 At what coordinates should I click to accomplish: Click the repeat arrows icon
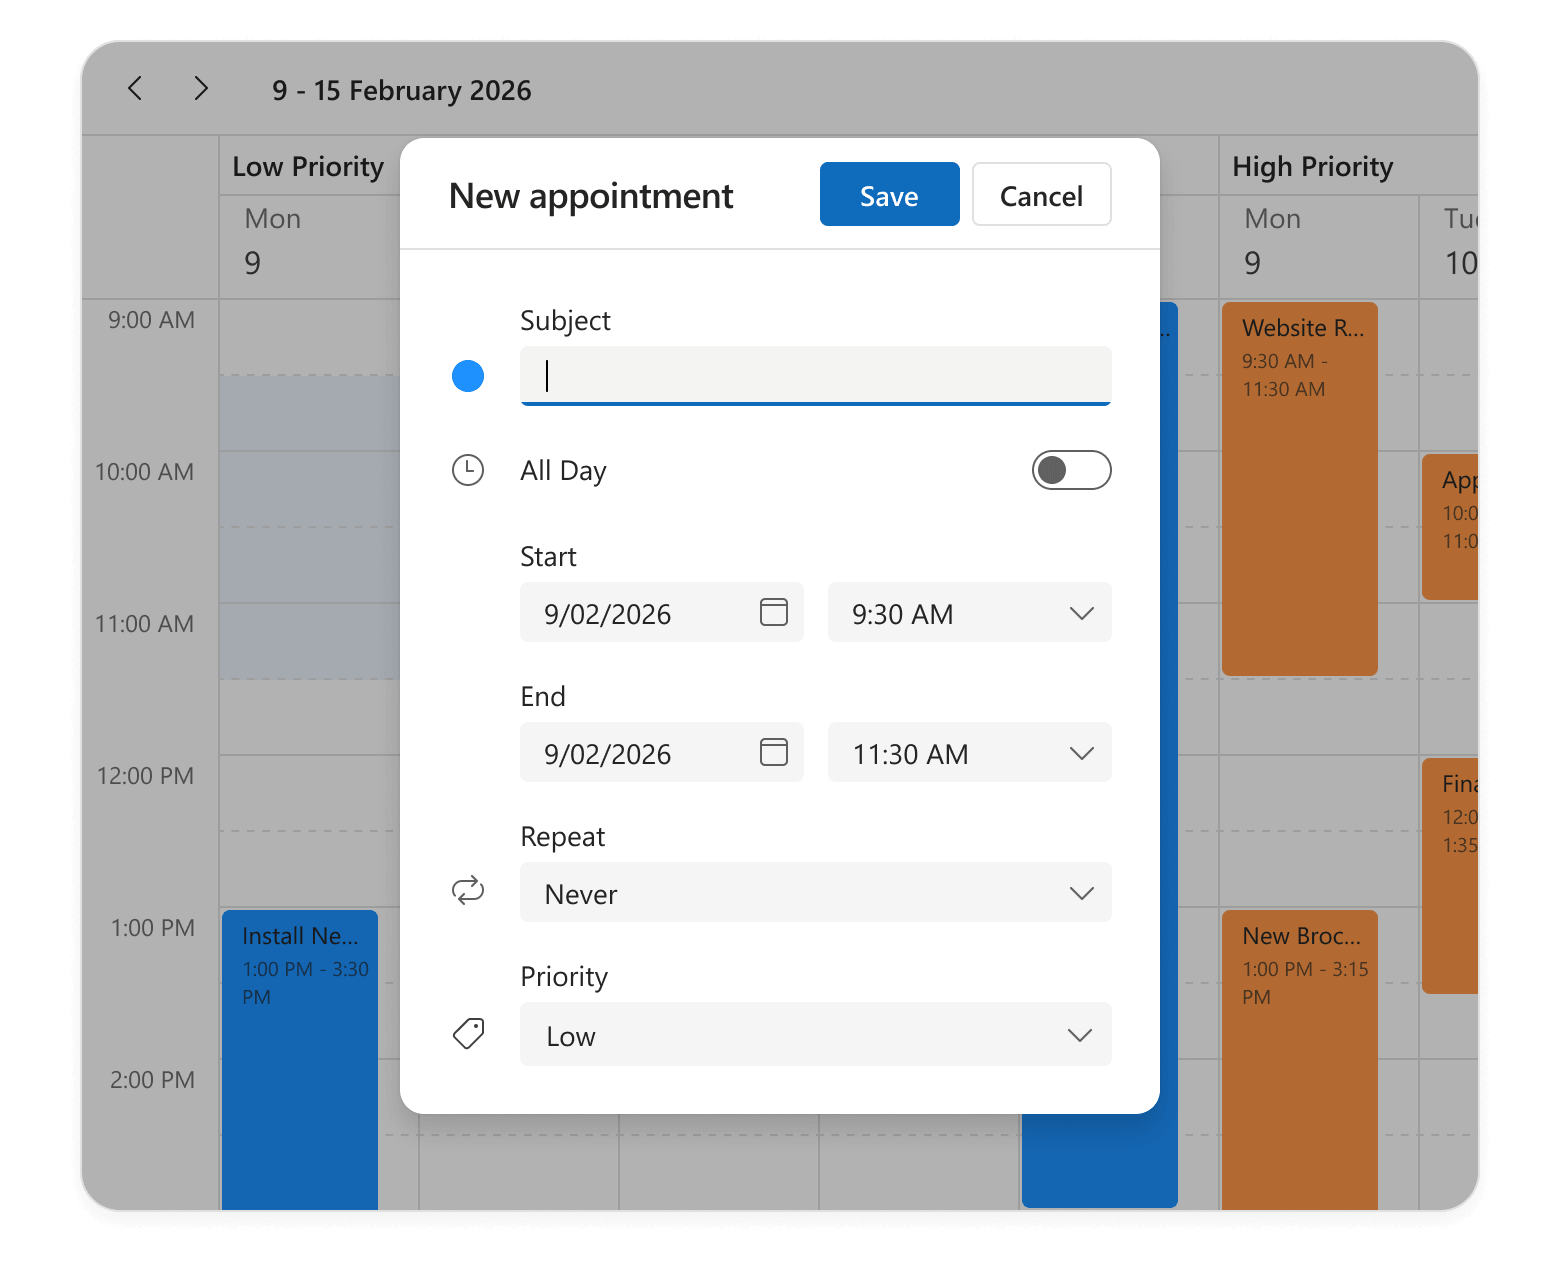point(468,890)
